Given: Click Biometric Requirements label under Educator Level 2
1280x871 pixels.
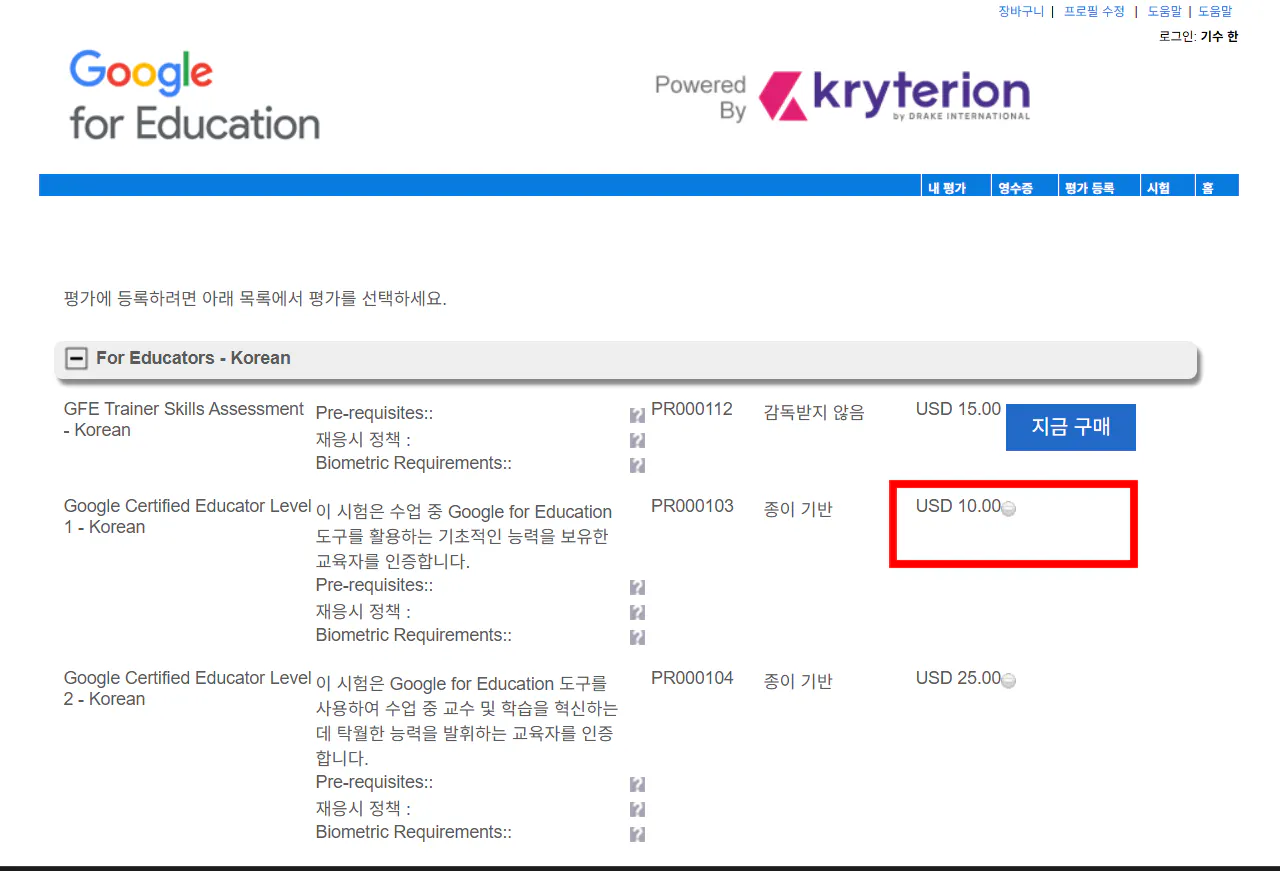Looking at the screenshot, I should 414,832.
